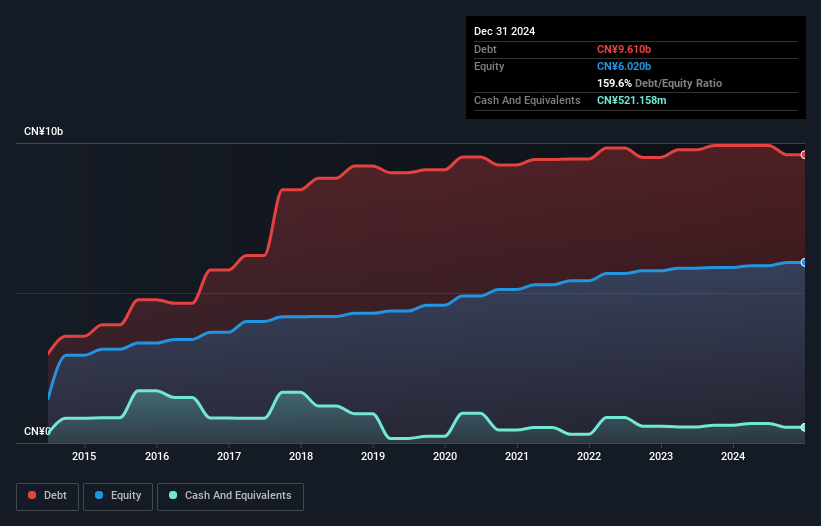This screenshot has height=526, width=821.
Task: Click the 159.6% Debt/Equity Ratio text
Action: click(659, 83)
